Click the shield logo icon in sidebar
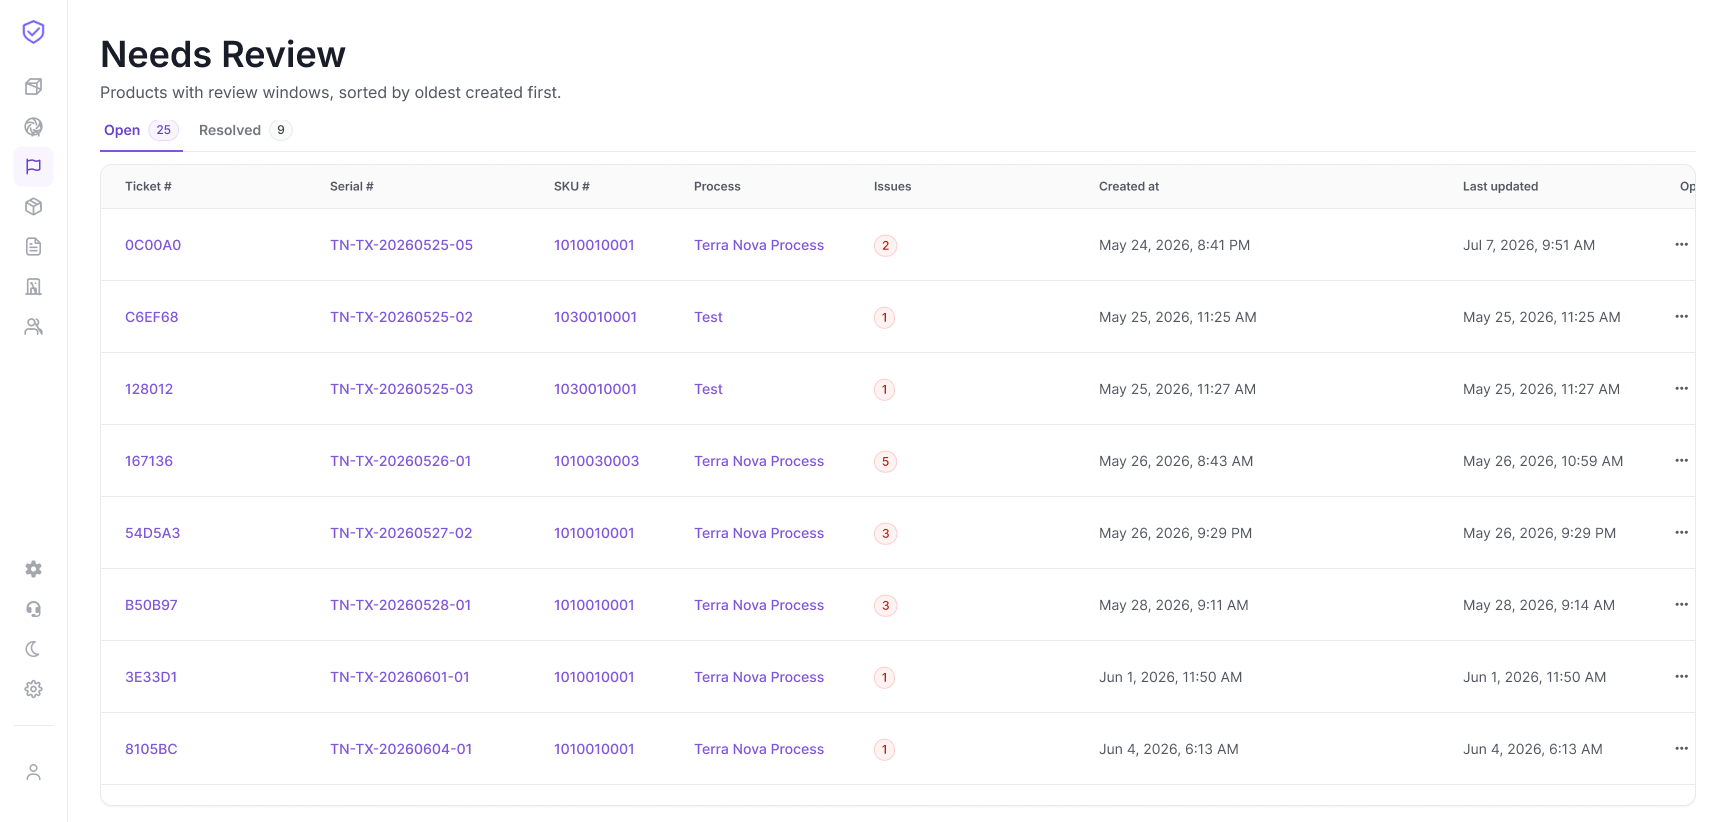Viewport: 1728px width, 822px height. (33, 32)
